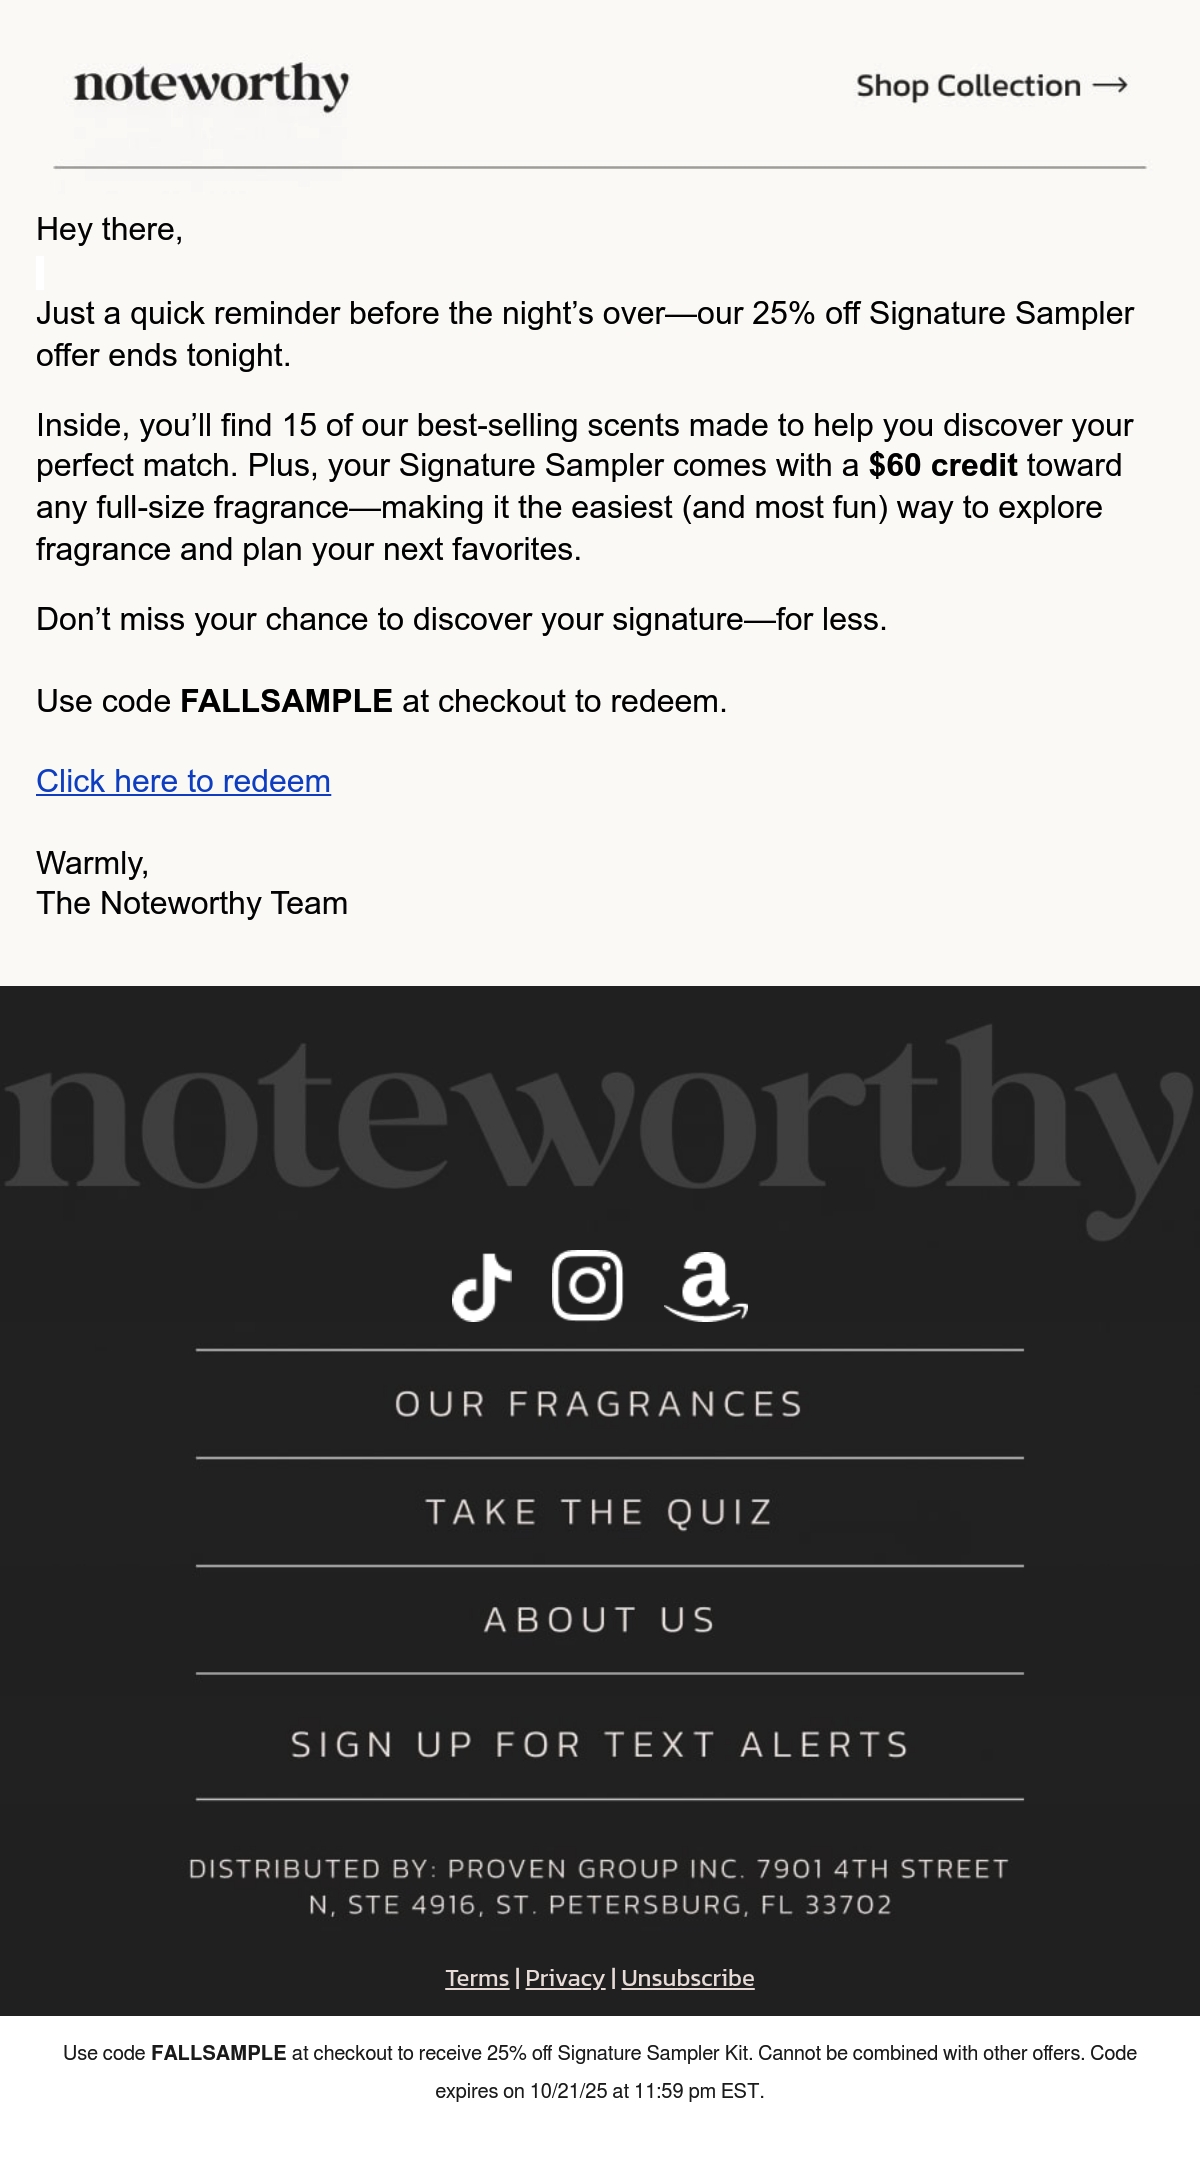Click the large noteworthy footer wordmark
Screen dimensions: 1200x2160
coord(600,1130)
